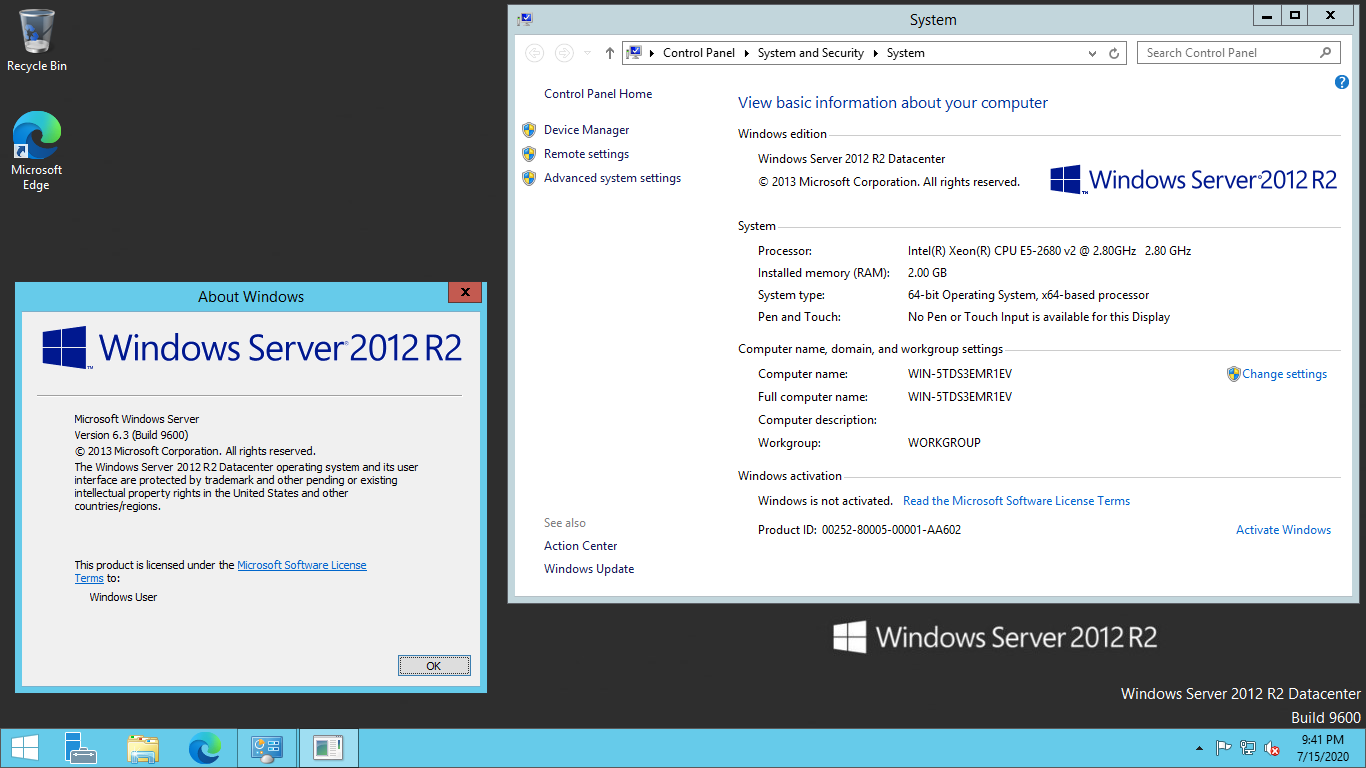This screenshot has height=768, width=1366.
Task: Switch to Control Panel taskbar button
Action: coord(267,748)
